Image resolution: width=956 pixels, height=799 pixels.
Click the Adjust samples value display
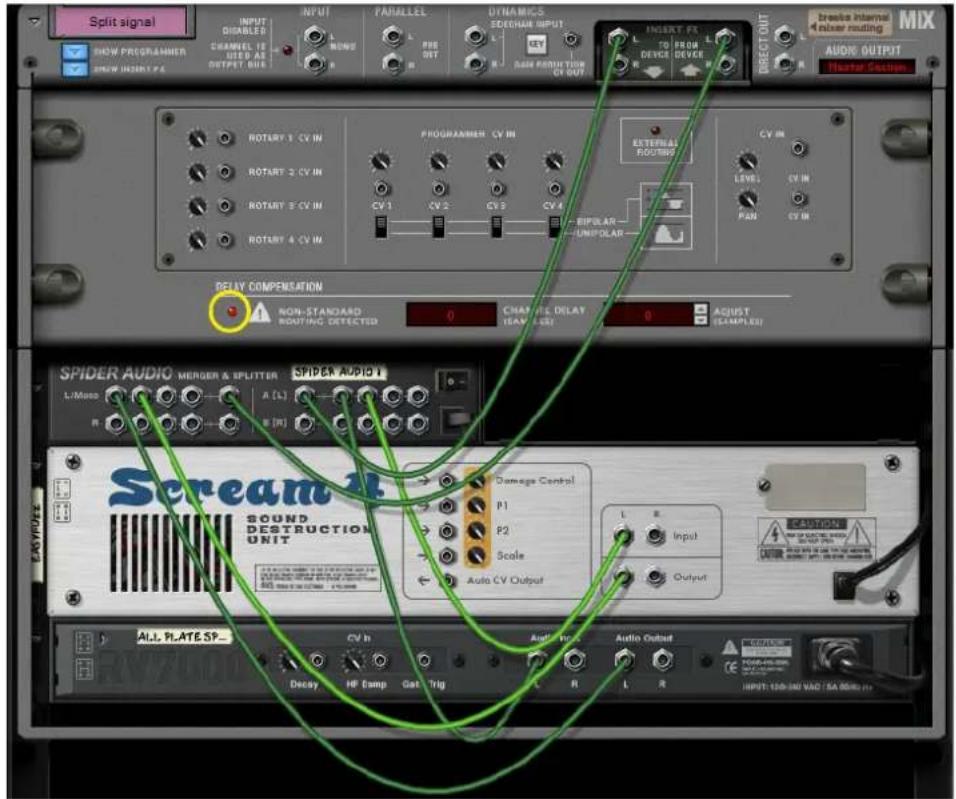coord(649,315)
